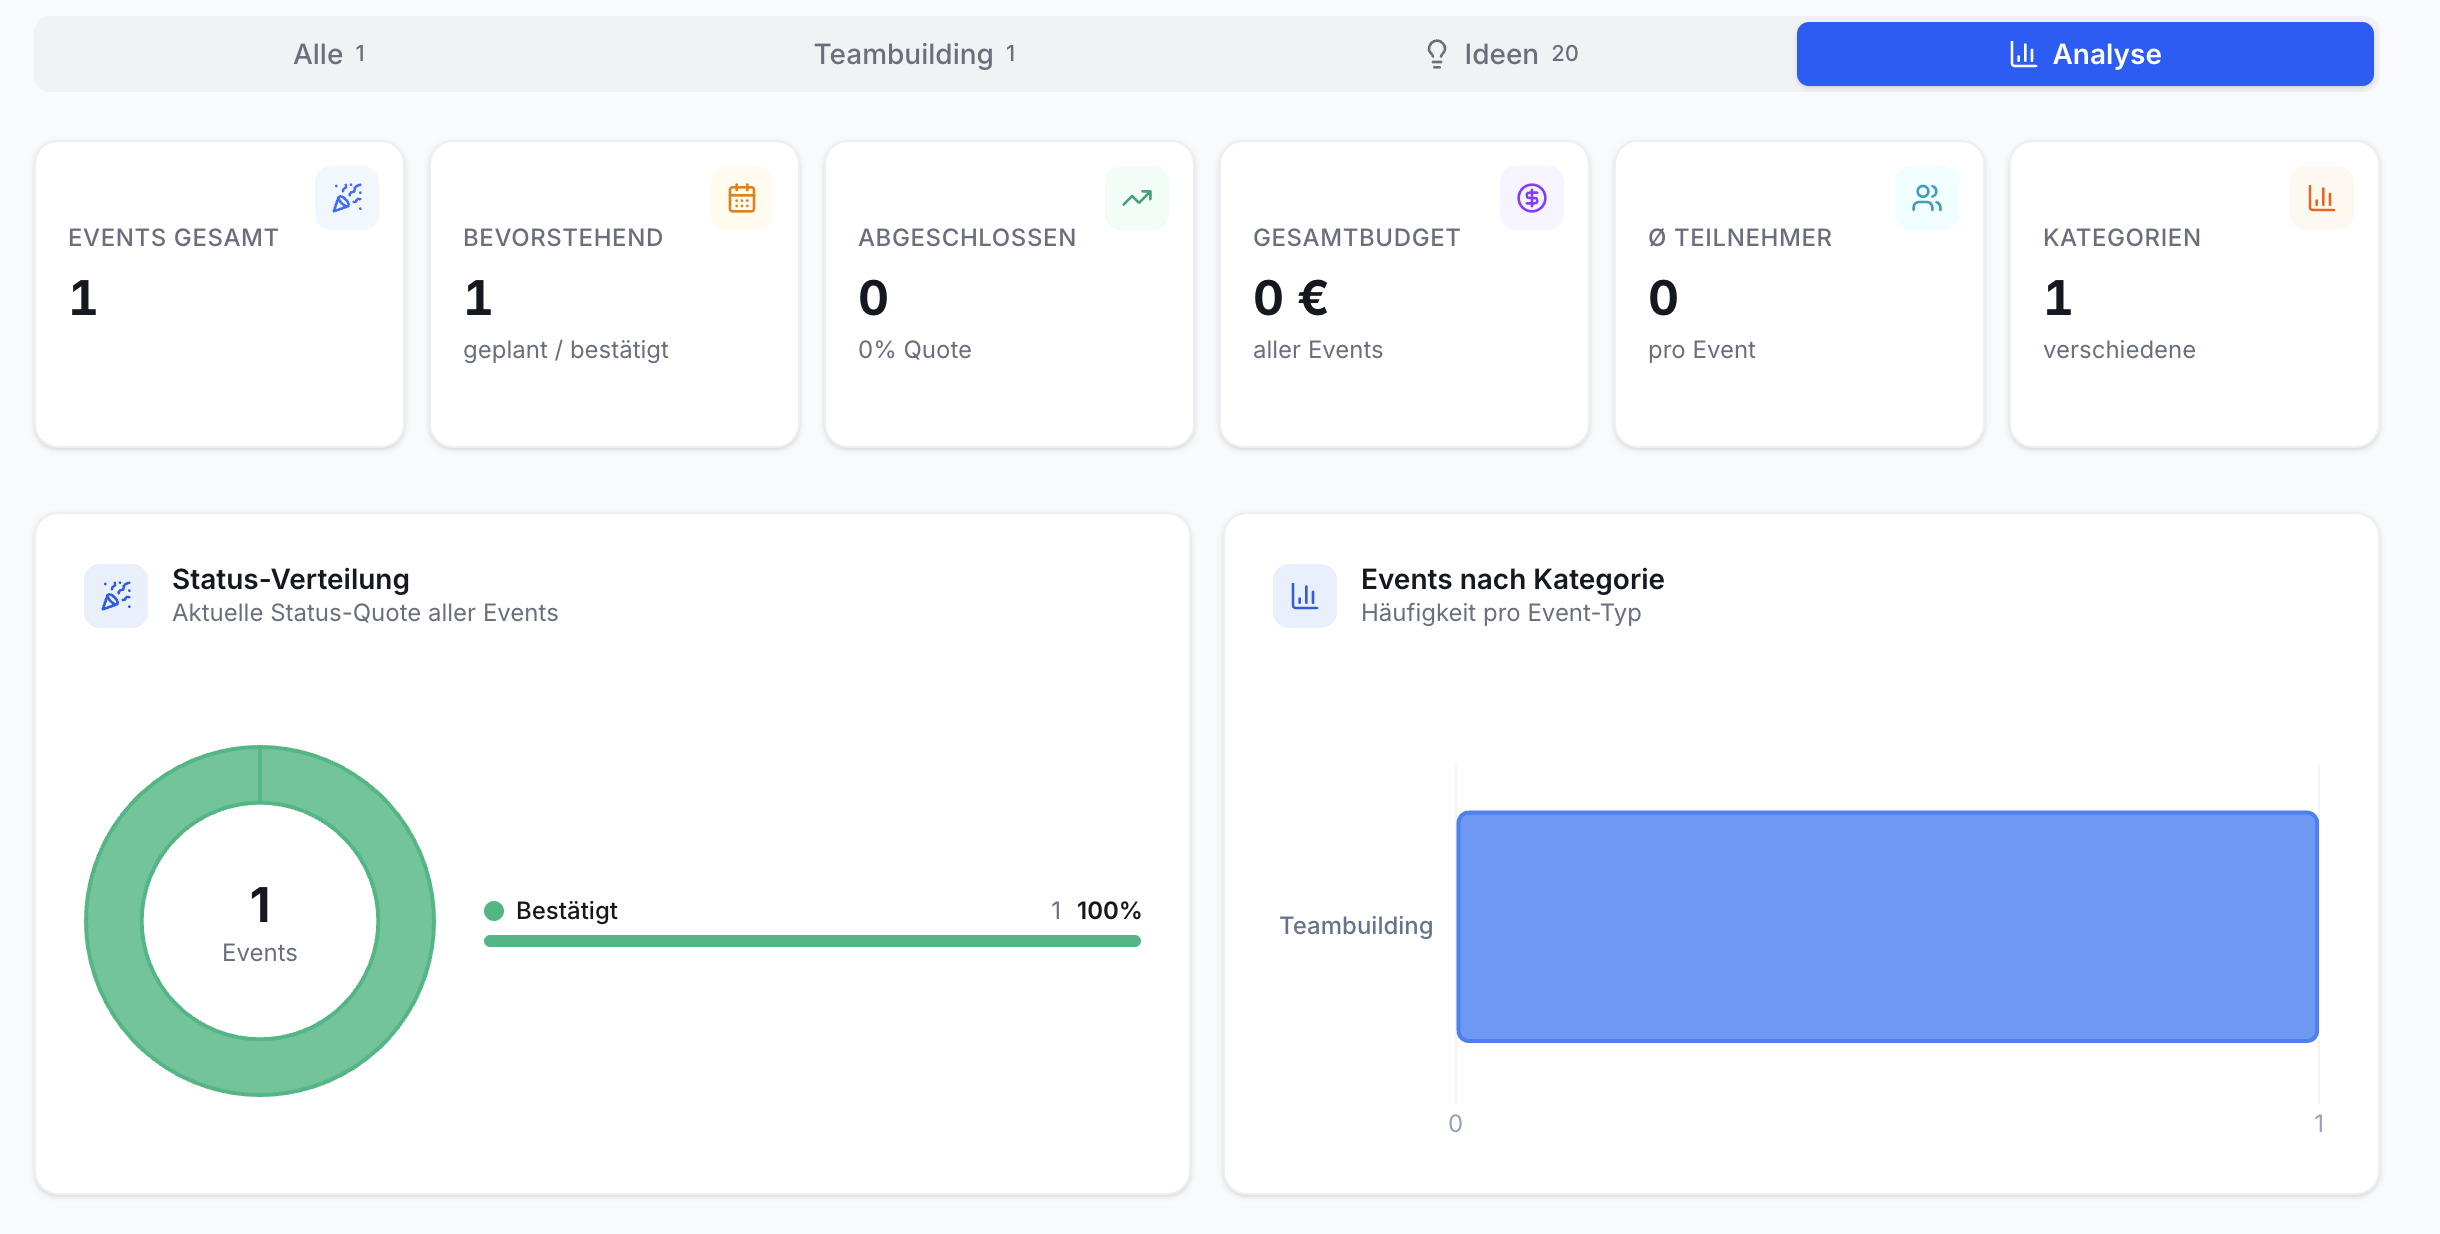Click the KATEGORIEN card title
The image size is (2440, 1234).
pyautogui.click(x=2122, y=238)
